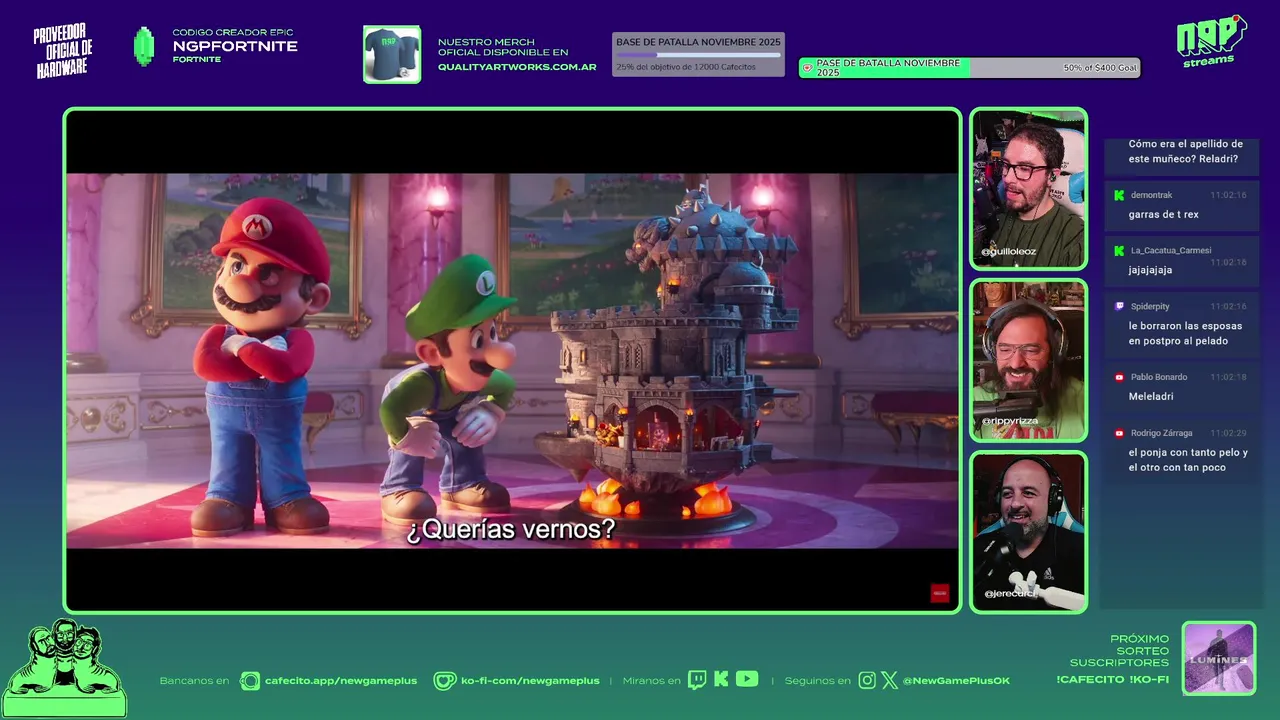
Task: Click the green mascot trio logo
Action: coord(64,668)
